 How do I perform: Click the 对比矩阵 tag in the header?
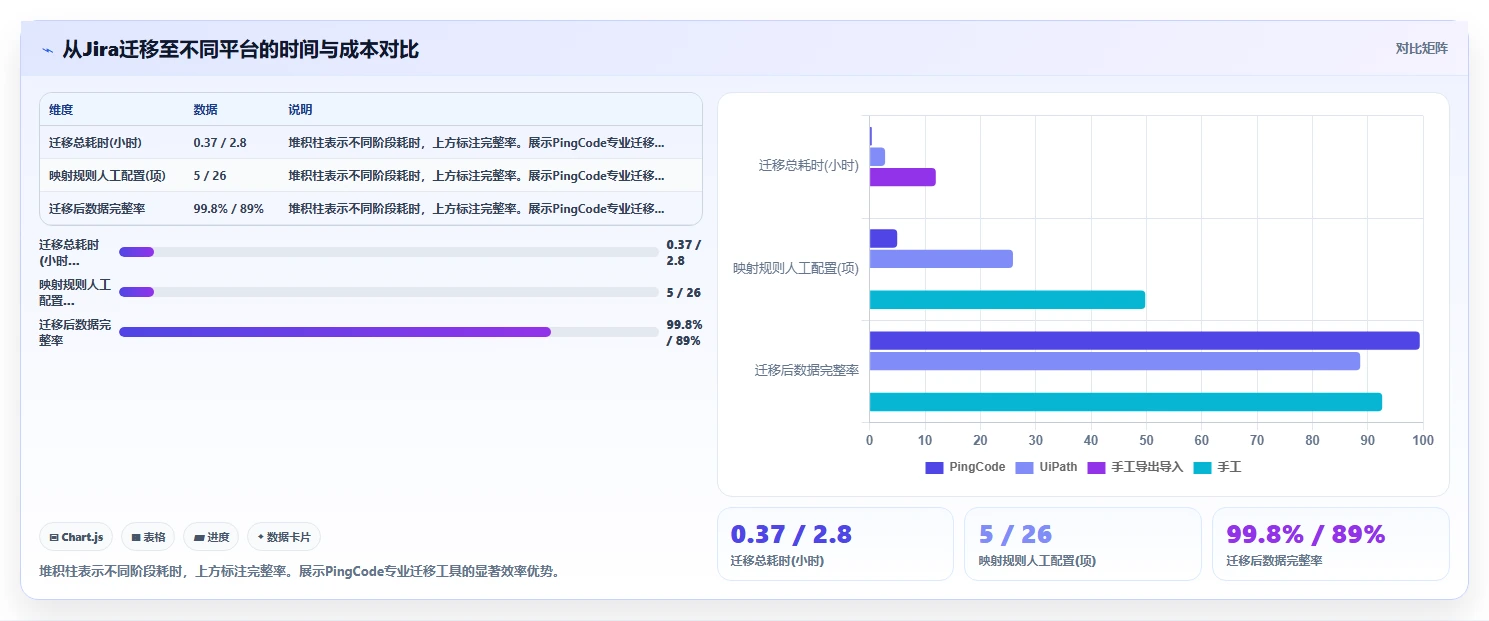pos(1421,48)
